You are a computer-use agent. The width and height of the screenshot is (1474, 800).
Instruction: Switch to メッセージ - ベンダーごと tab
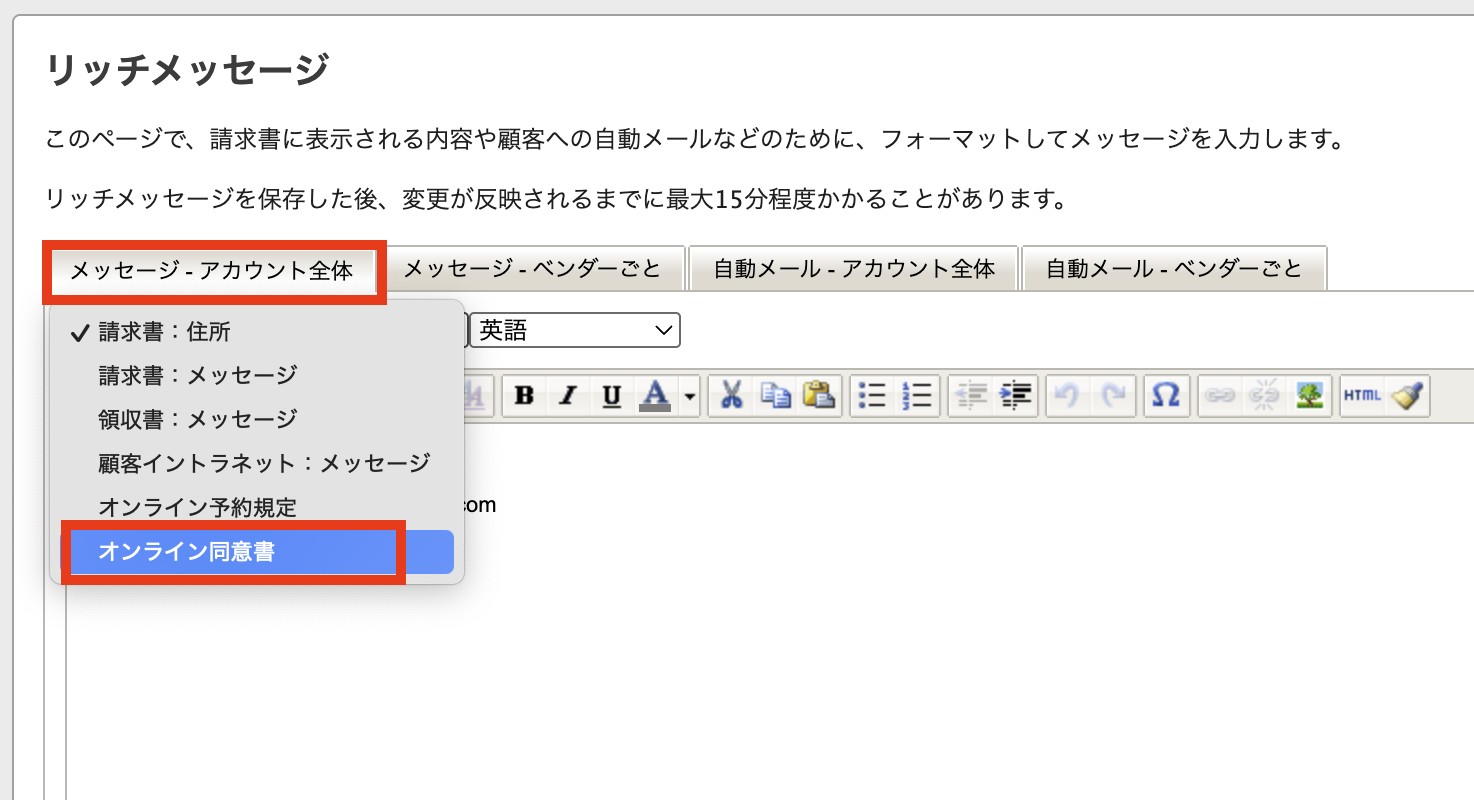click(x=532, y=269)
